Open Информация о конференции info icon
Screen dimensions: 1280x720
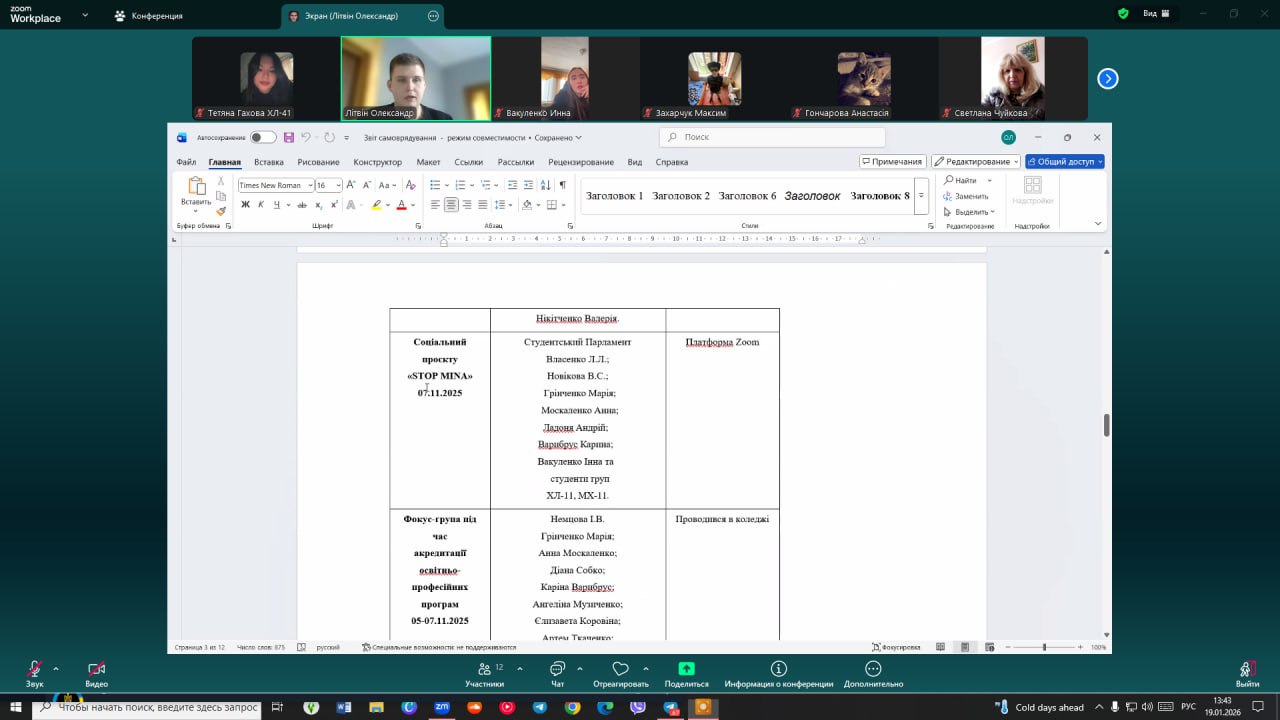click(x=778, y=669)
